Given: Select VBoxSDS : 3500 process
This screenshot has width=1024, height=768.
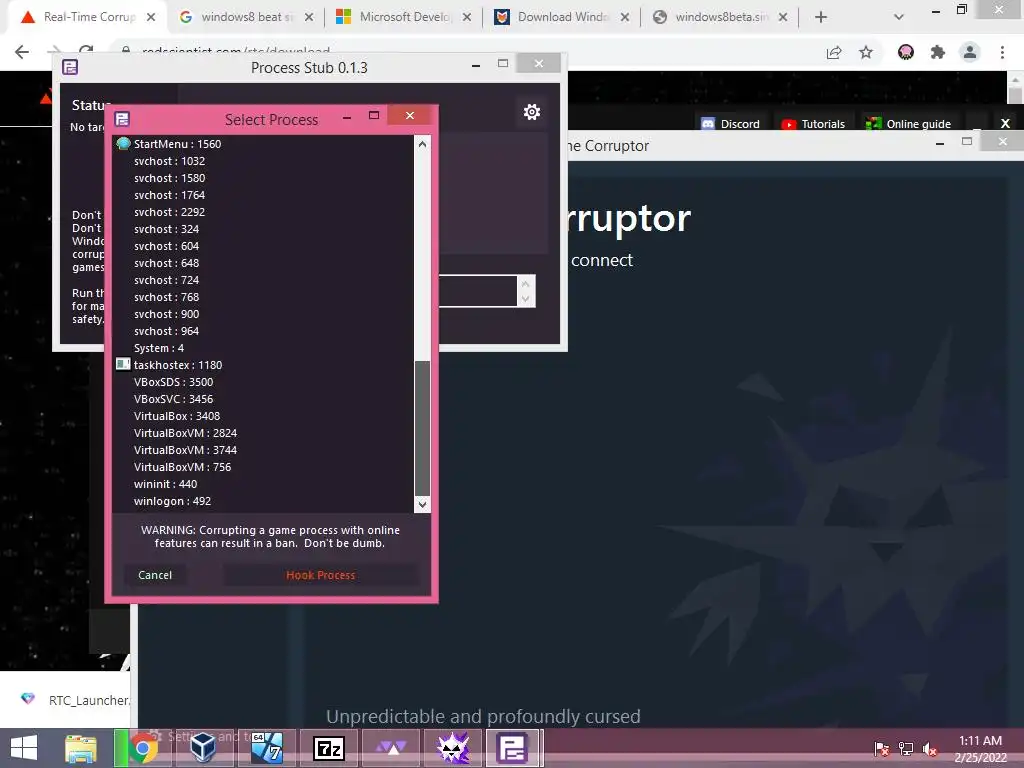Looking at the screenshot, I should coord(264,381).
